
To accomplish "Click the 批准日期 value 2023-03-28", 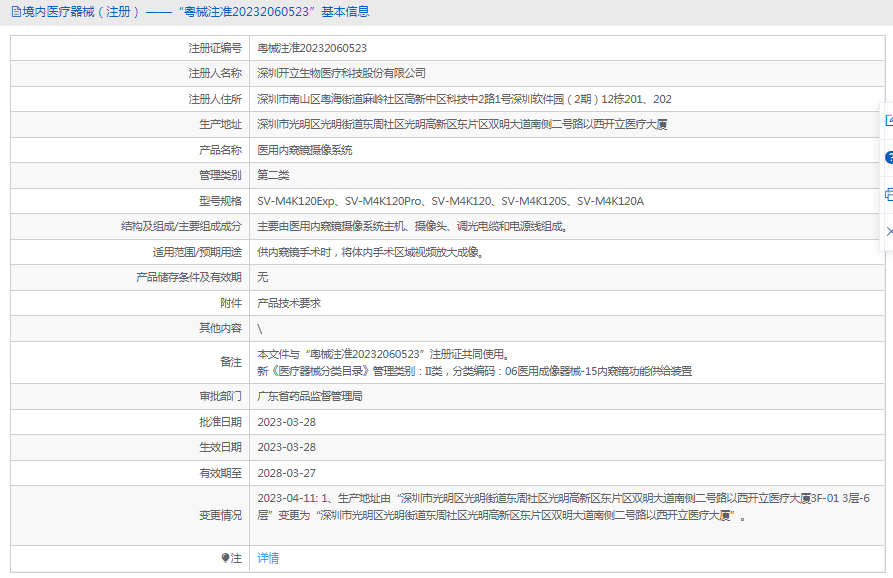I will 286,422.
